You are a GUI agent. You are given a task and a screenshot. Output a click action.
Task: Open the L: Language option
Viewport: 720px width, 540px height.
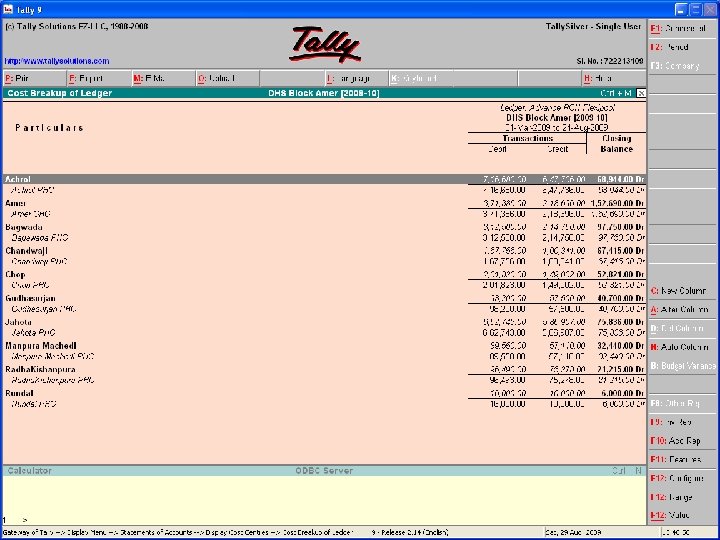pyautogui.click(x=356, y=79)
